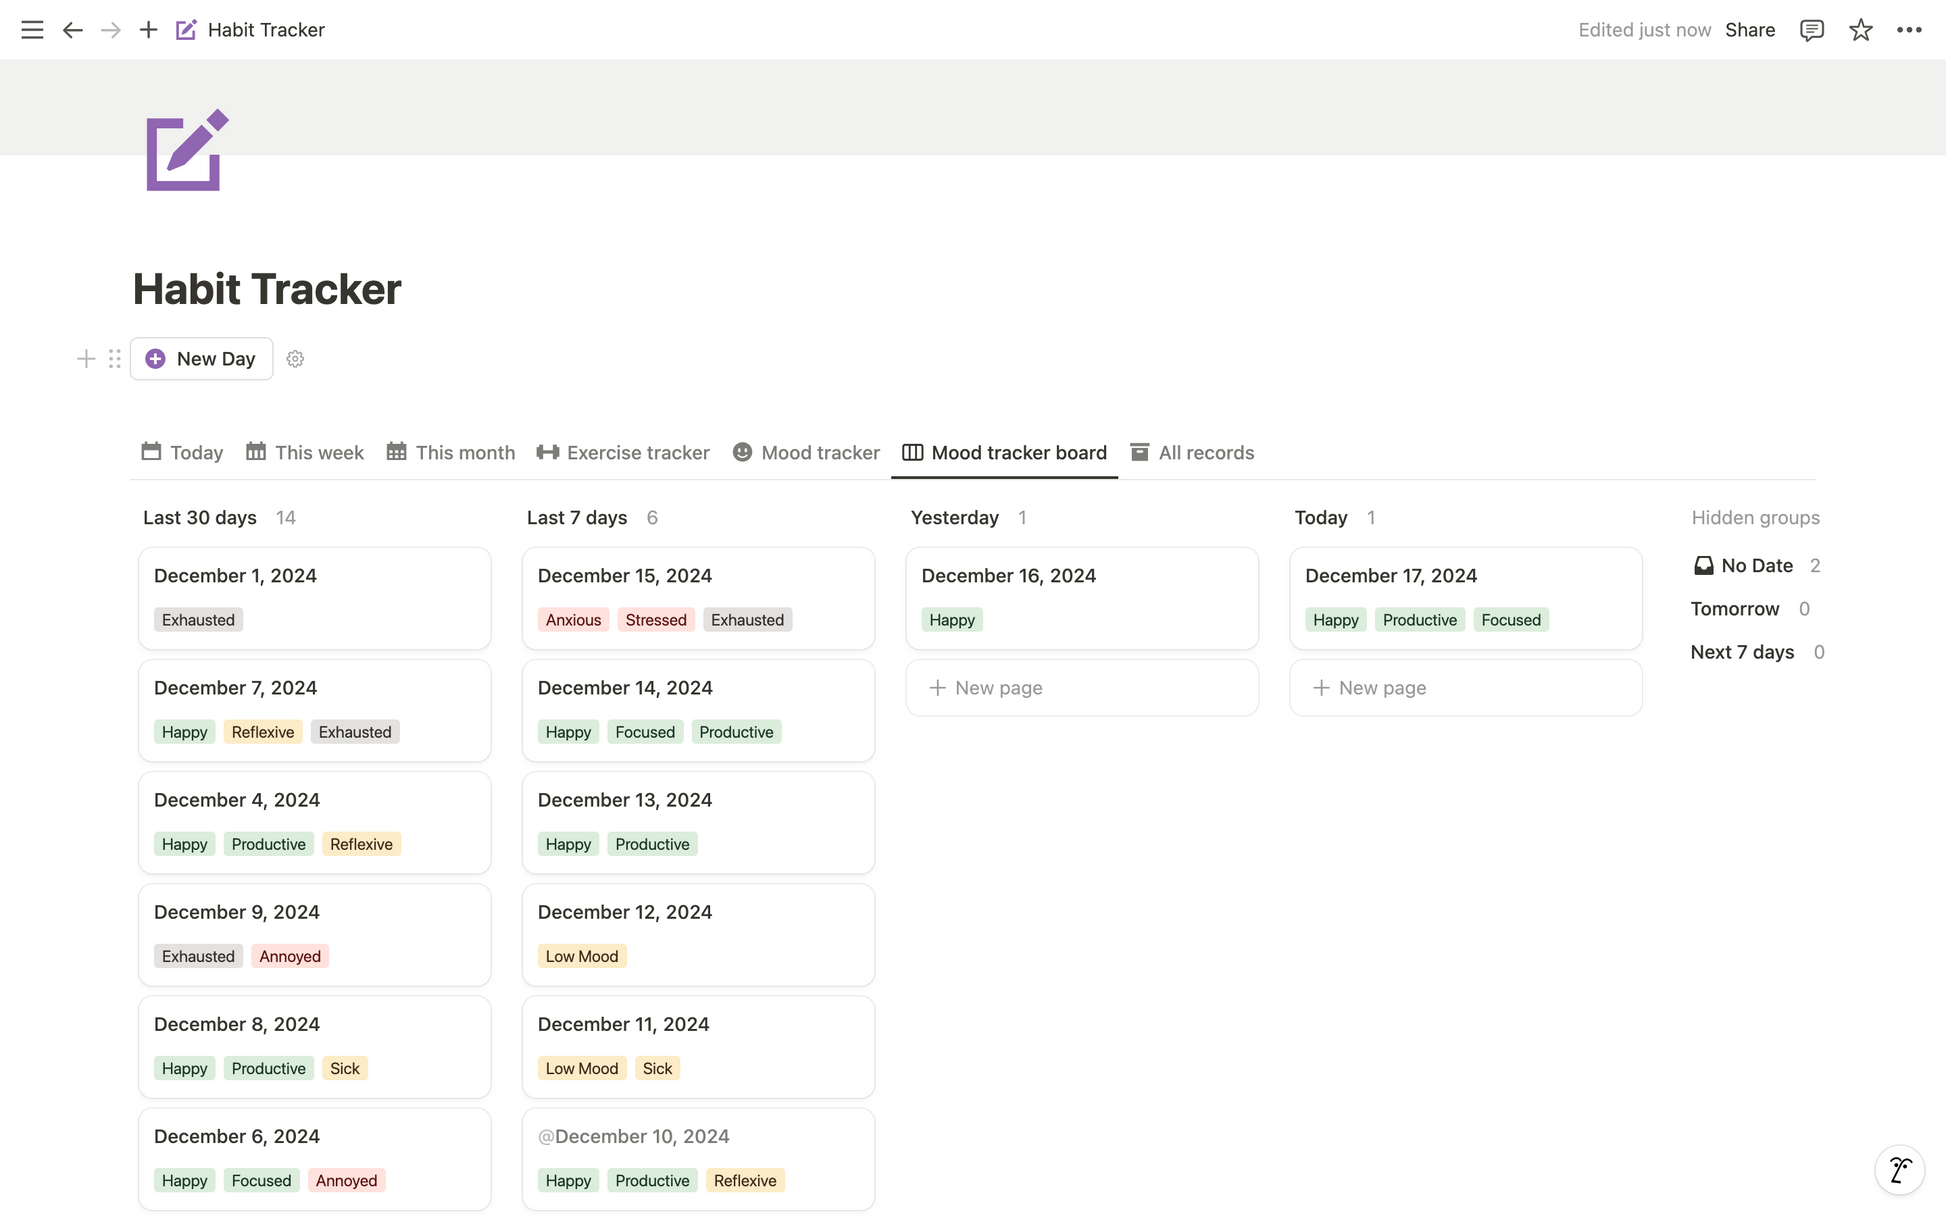This screenshot has height=1216, width=1946.
Task: Add a new page with the top plus icon
Action: pyautogui.click(x=148, y=30)
